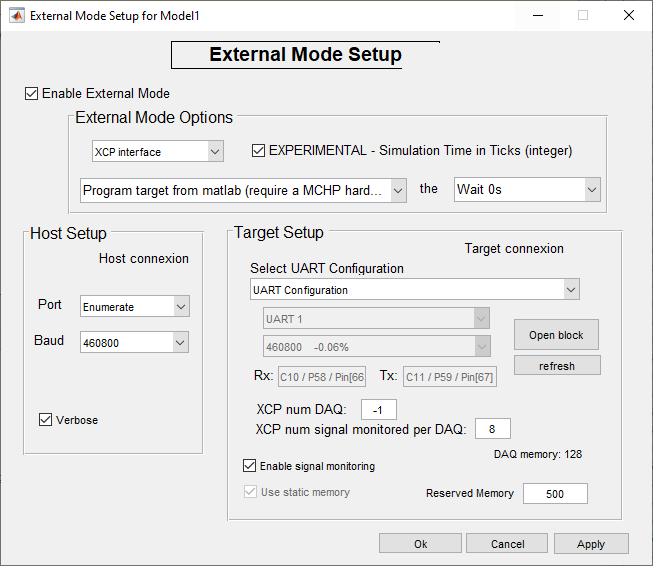Toggle EXPERIMENTAL Simulation Time in Ticks checkbox

tap(260, 151)
